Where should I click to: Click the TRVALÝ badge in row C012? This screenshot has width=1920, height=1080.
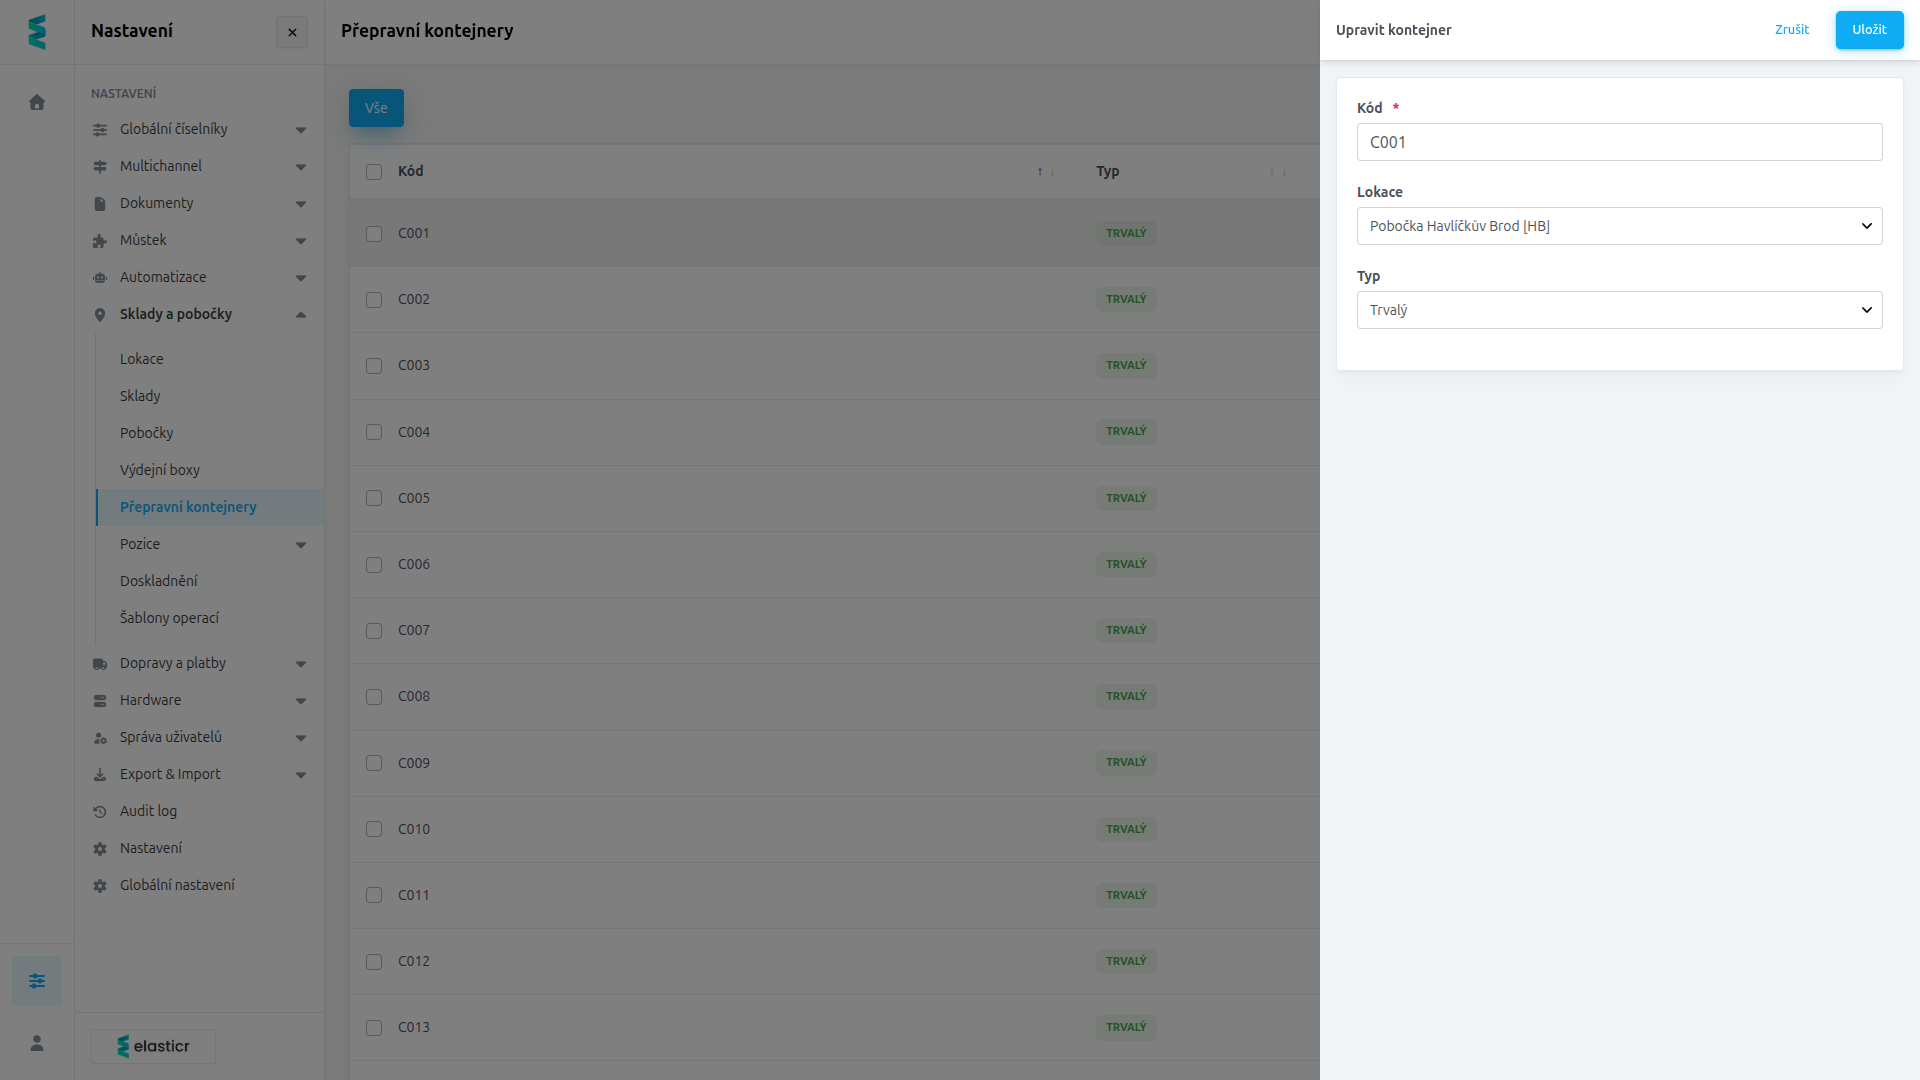(1126, 961)
